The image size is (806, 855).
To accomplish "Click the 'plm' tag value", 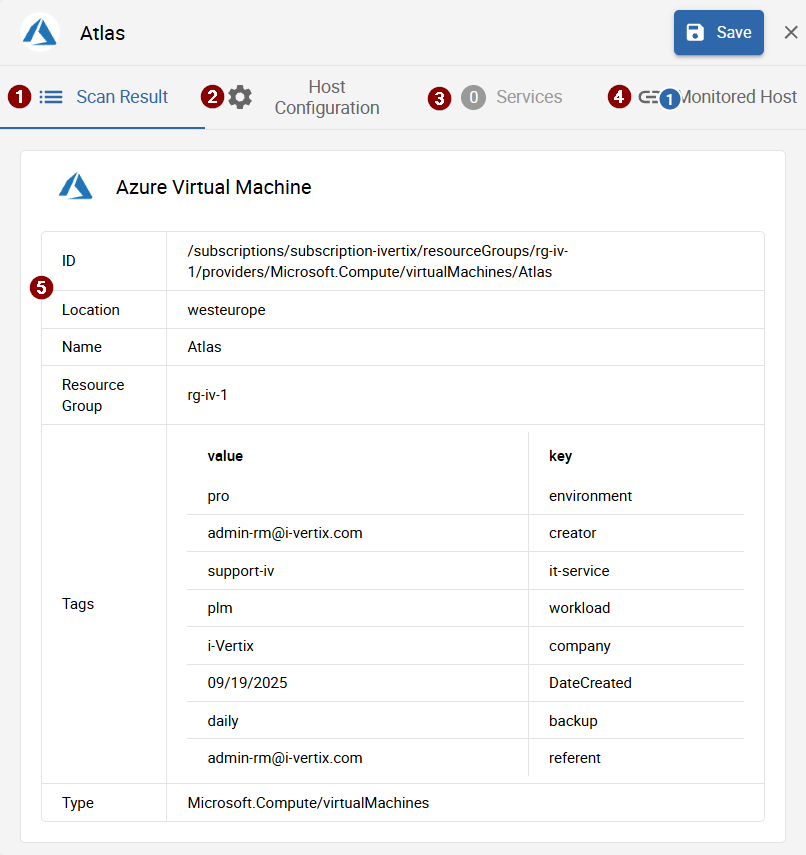I will click(x=220, y=608).
